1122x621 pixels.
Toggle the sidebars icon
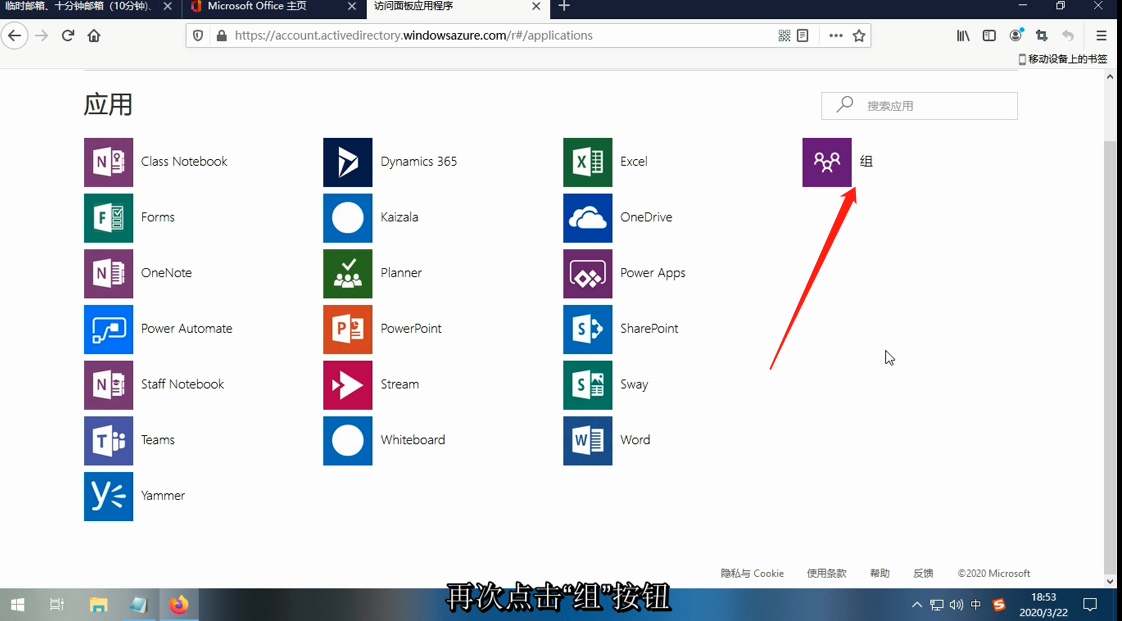pos(989,35)
